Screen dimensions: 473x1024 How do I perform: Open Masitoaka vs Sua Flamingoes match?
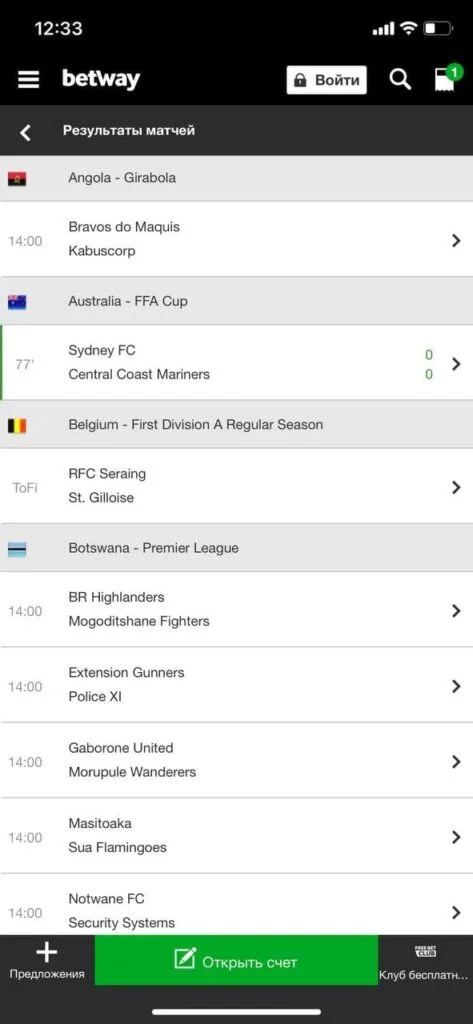click(236, 835)
